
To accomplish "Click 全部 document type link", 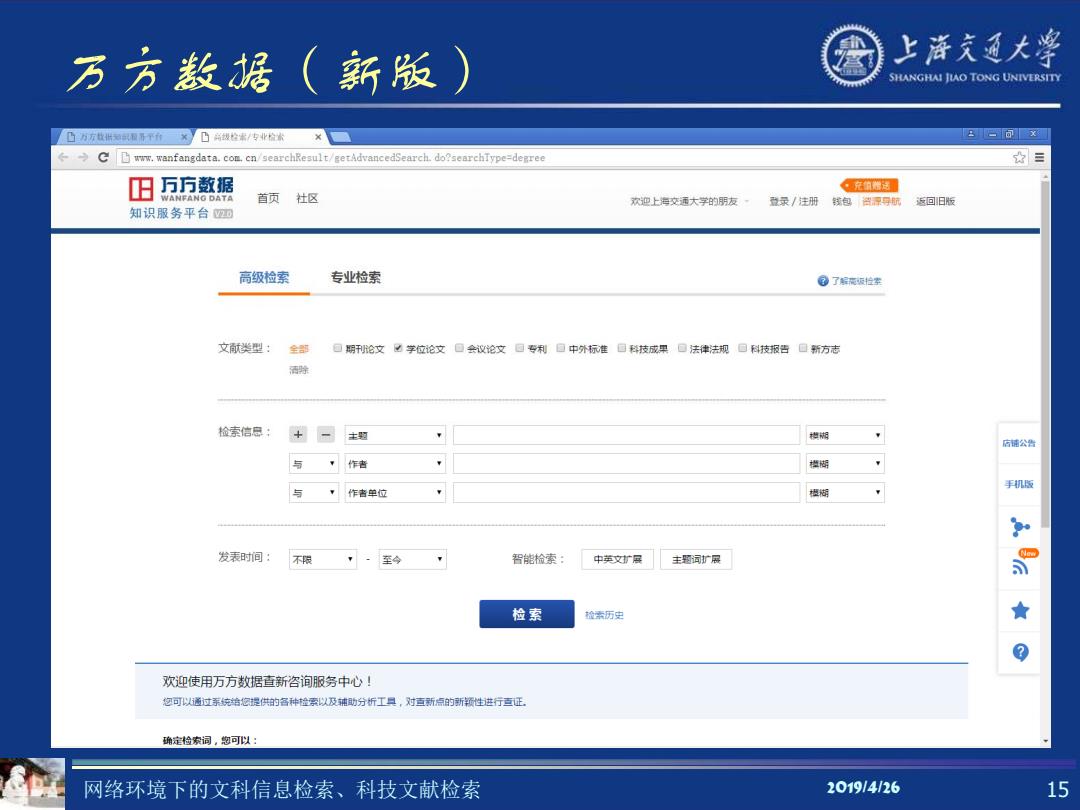I will pyautogui.click(x=299, y=349).
